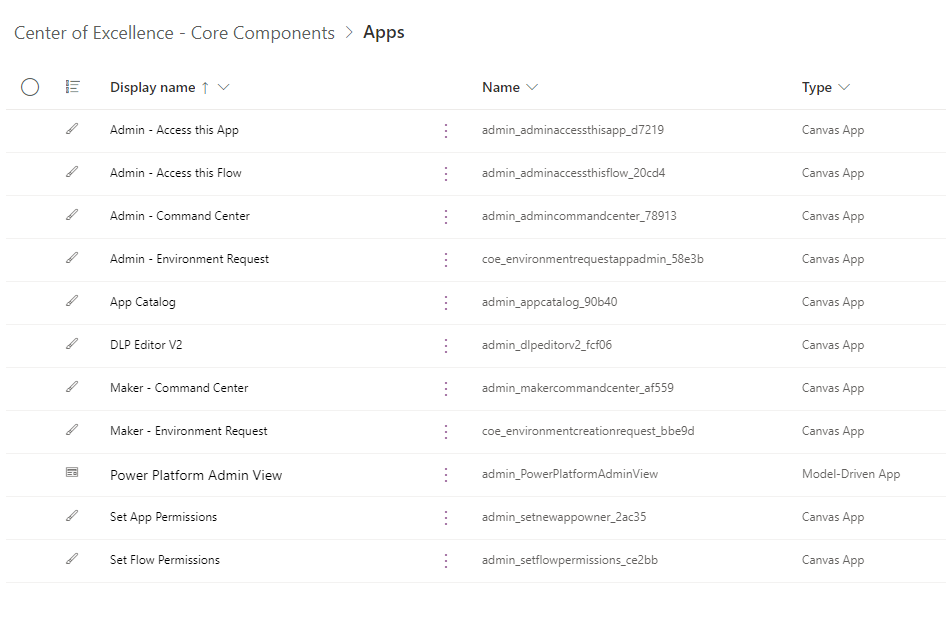Click the list layout icon in the header row
This screenshot has height=634, width=946.
[x=72, y=87]
